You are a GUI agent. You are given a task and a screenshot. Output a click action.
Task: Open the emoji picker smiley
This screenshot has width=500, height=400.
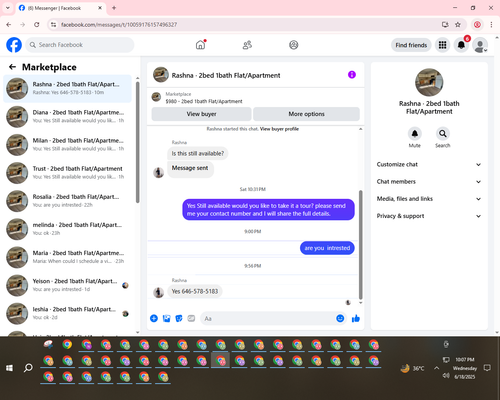coord(340,318)
